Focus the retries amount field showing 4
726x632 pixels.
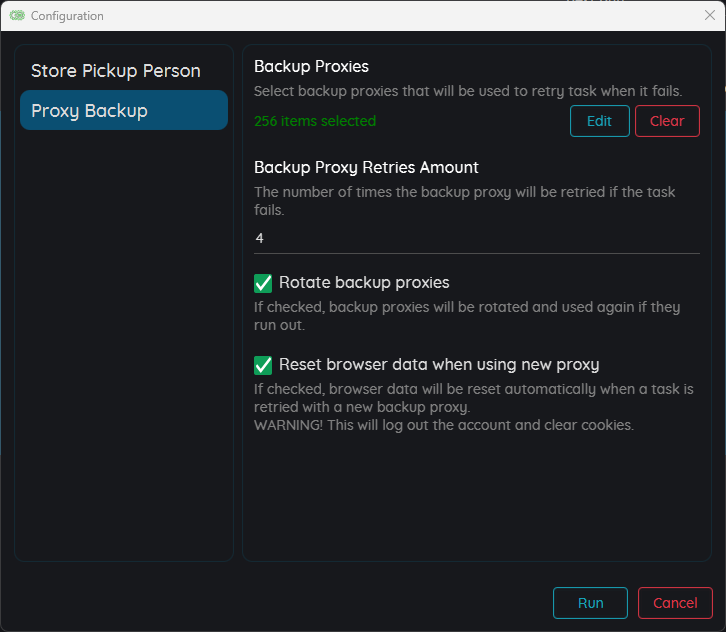tap(476, 238)
